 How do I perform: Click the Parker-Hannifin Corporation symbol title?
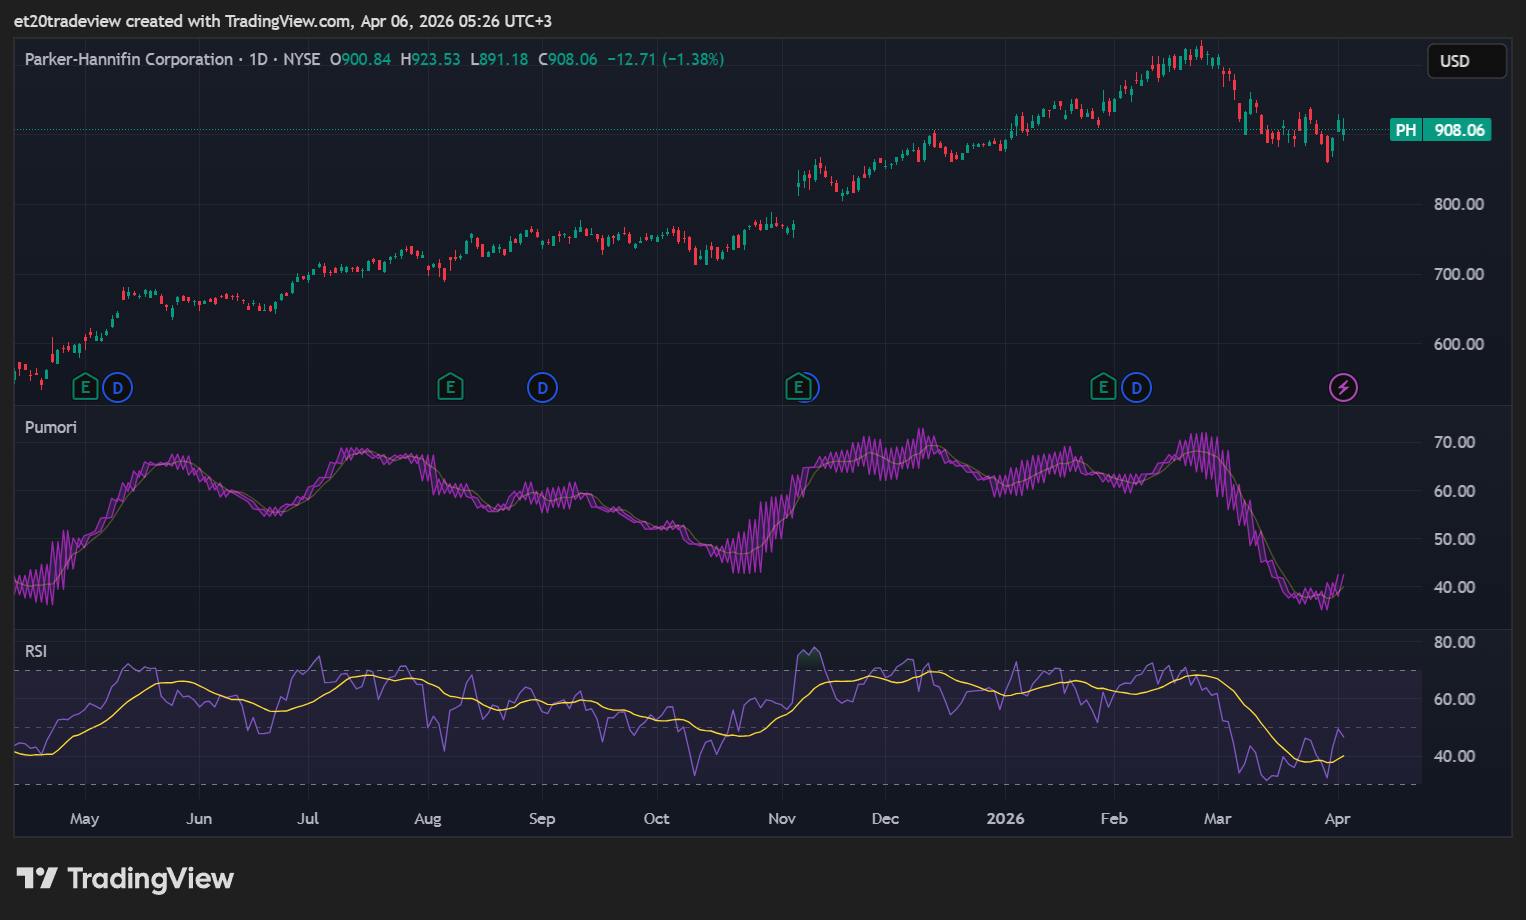129,59
